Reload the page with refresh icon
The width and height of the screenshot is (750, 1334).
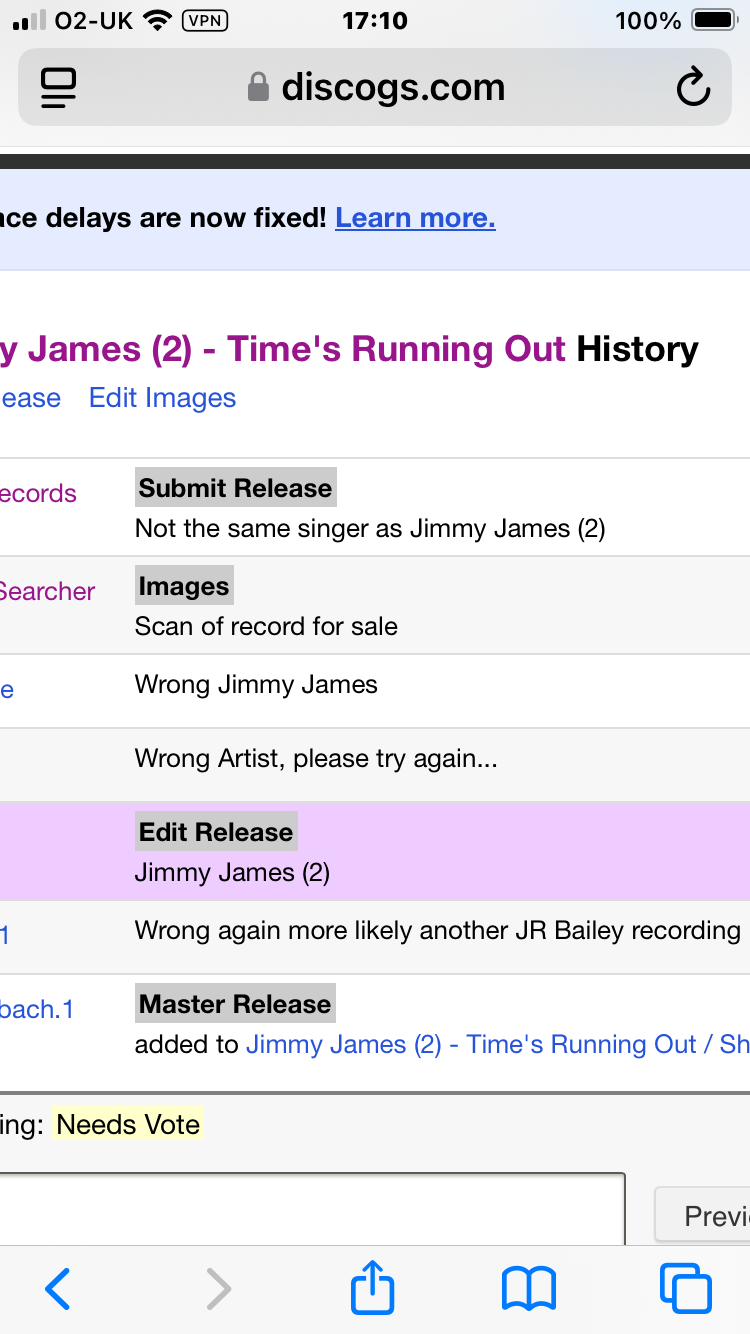692,88
